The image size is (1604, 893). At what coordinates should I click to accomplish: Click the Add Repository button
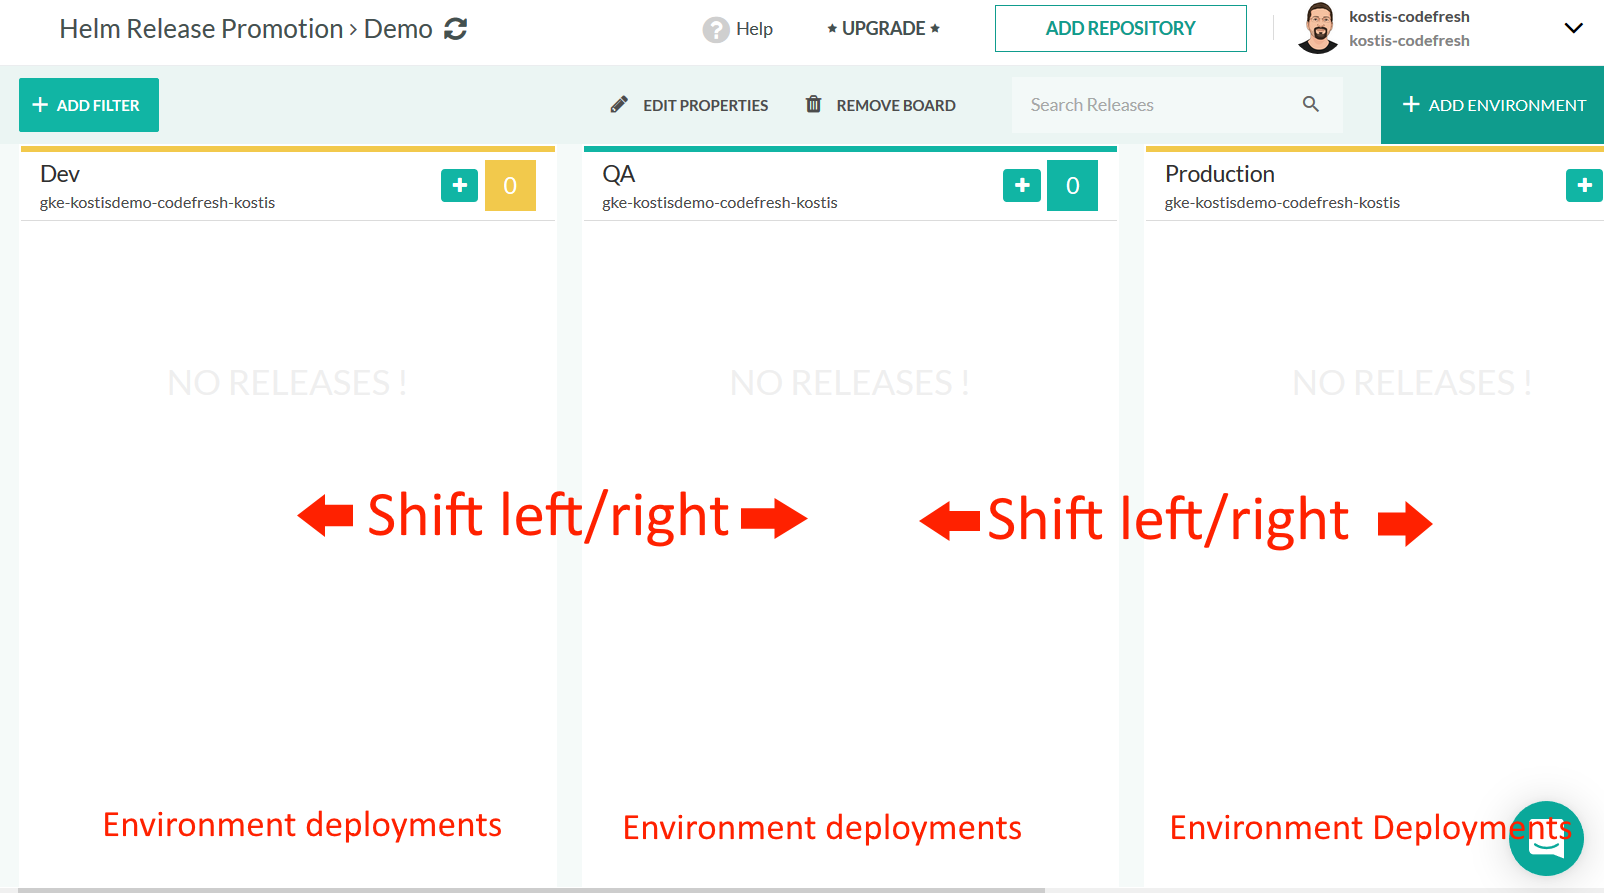pos(1120,28)
